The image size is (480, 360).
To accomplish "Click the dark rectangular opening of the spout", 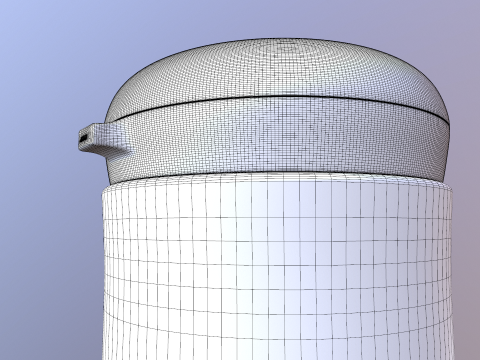I will click(83, 138).
